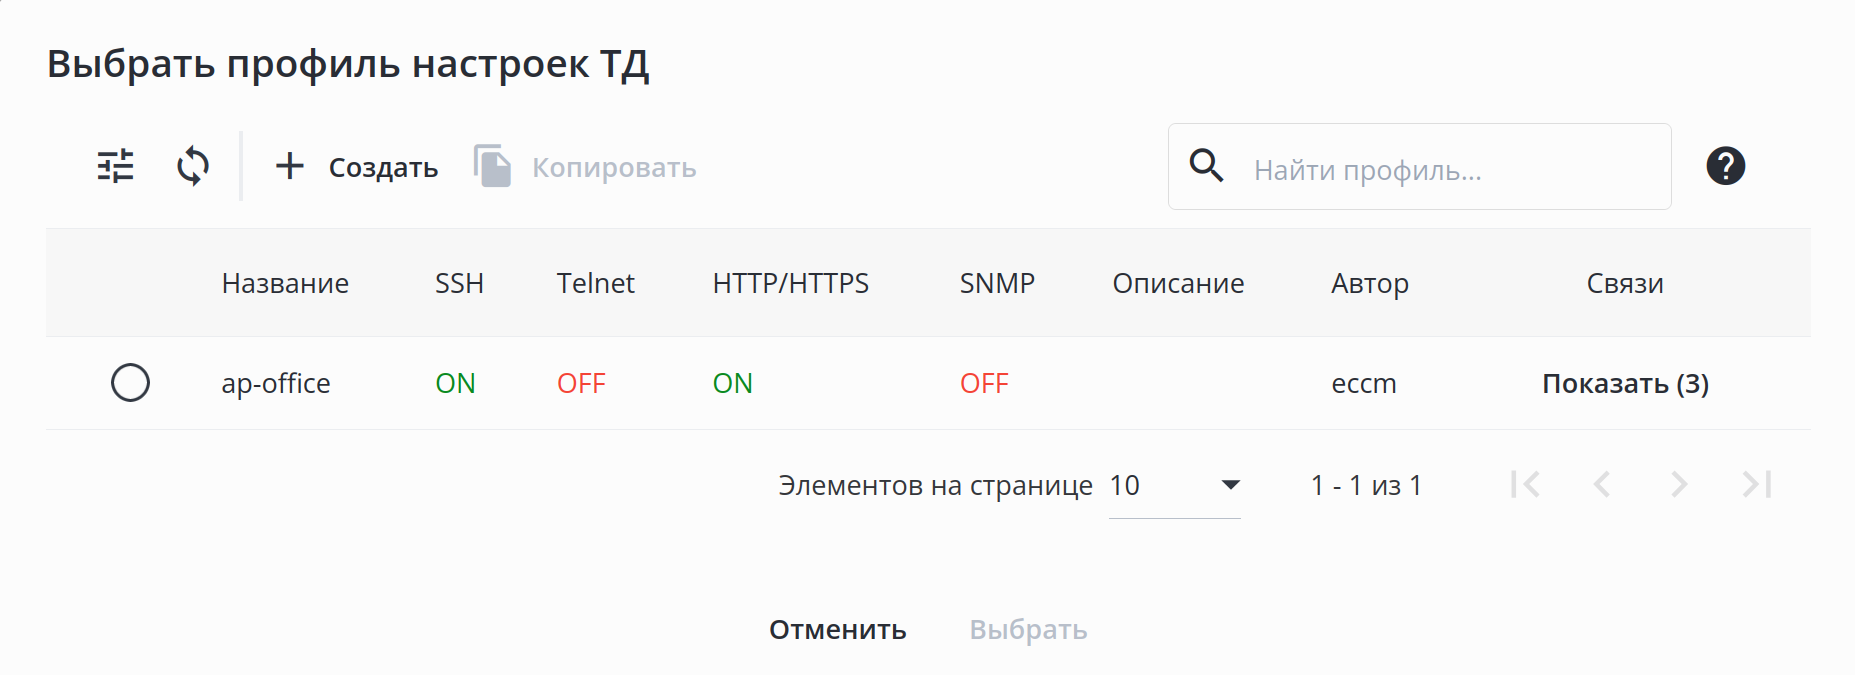Click the SSH column header

click(459, 284)
